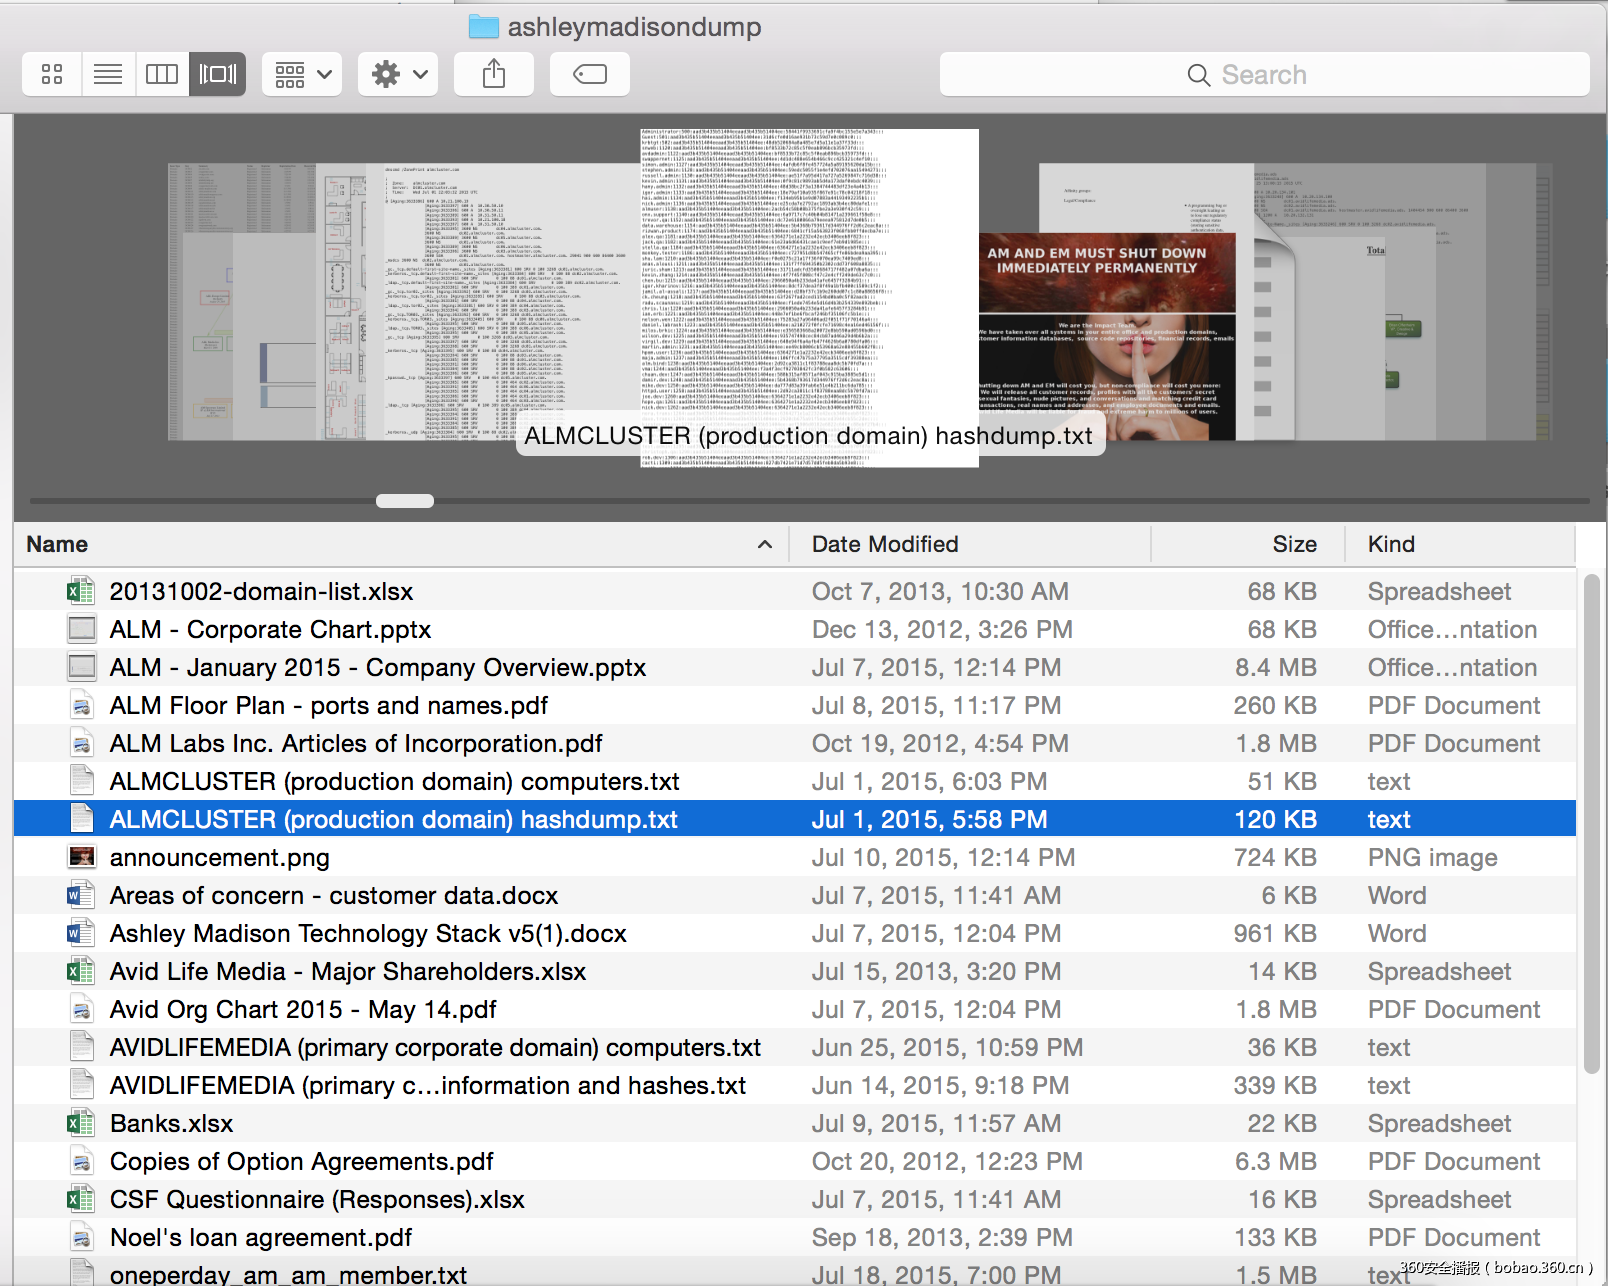Select Areas of concern - customer data.docx

point(334,895)
